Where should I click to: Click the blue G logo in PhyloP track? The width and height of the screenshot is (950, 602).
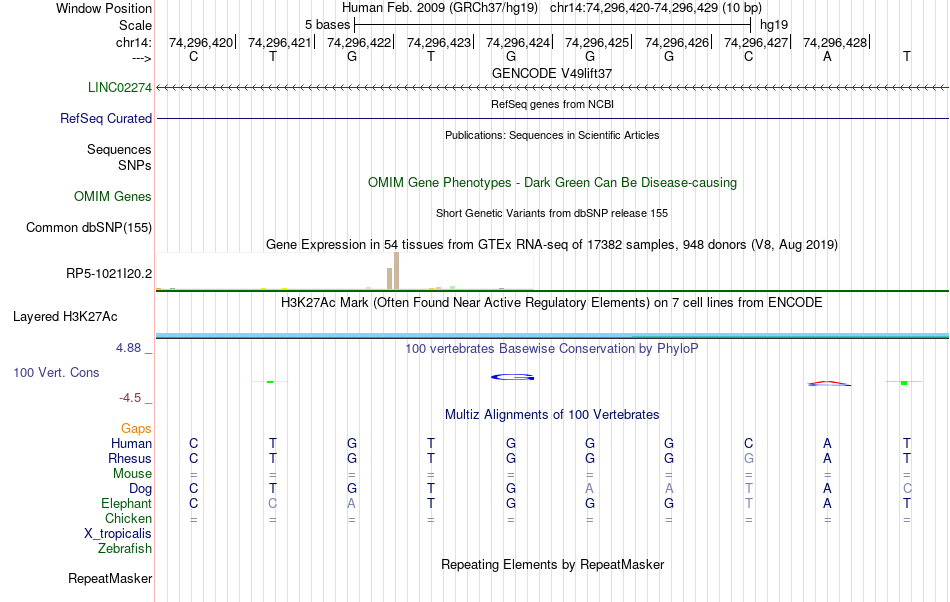click(x=512, y=377)
